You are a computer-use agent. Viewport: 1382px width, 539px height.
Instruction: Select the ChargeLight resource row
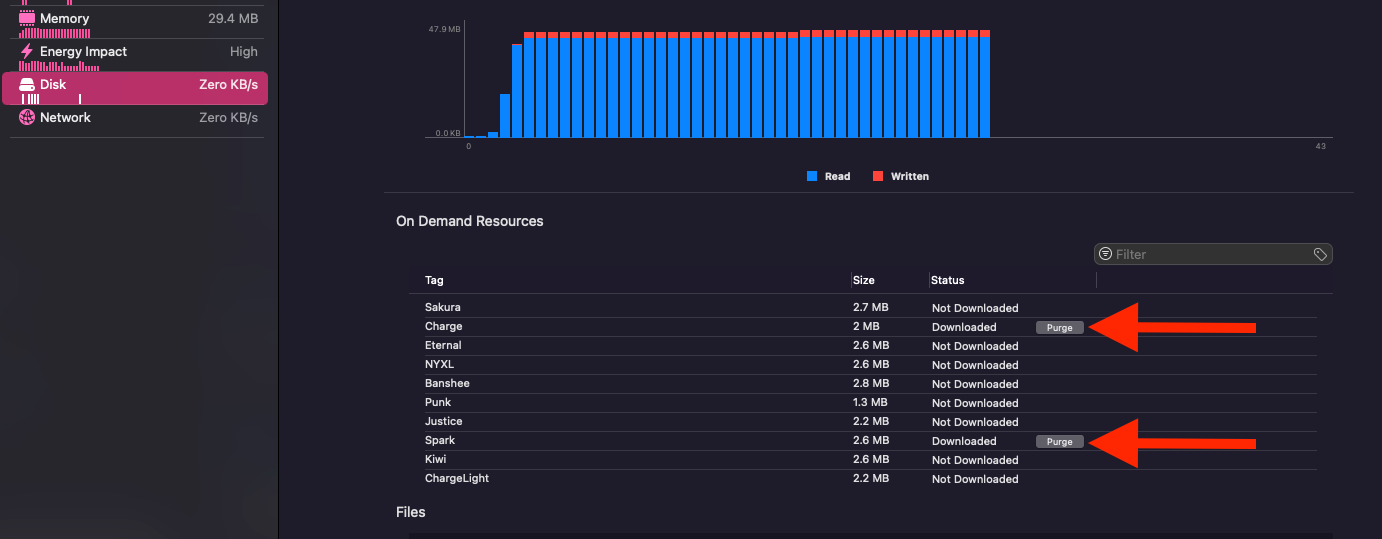tap(863, 479)
